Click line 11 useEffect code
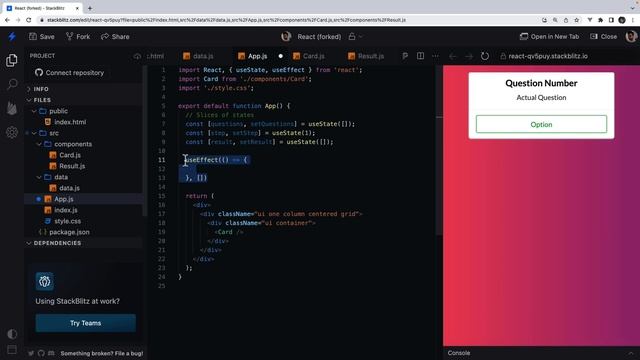The height and width of the screenshot is (360, 640). (x=216, y=160)
